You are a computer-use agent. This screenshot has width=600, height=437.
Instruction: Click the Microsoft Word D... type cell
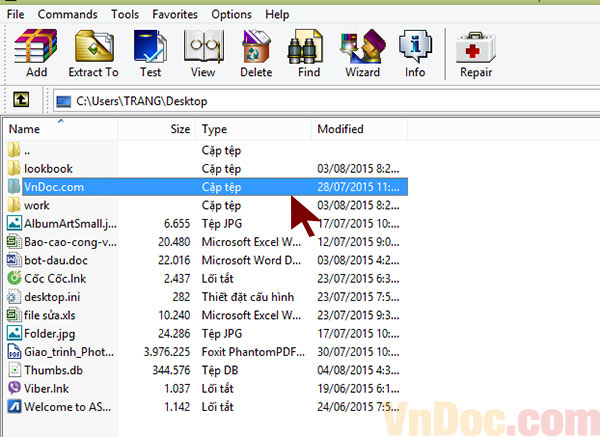coord(251,260)
